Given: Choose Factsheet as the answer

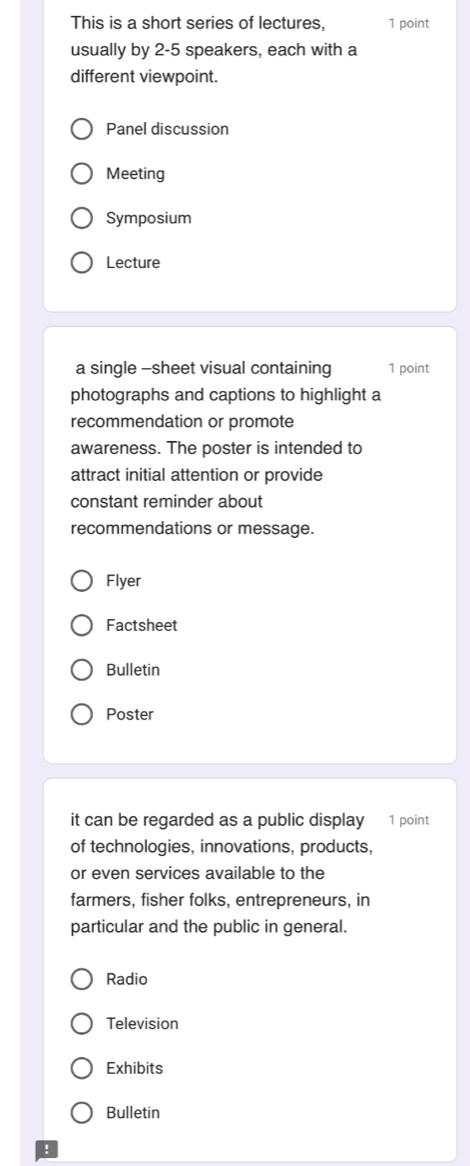Looking at the screenshot, I should [82, 625].
